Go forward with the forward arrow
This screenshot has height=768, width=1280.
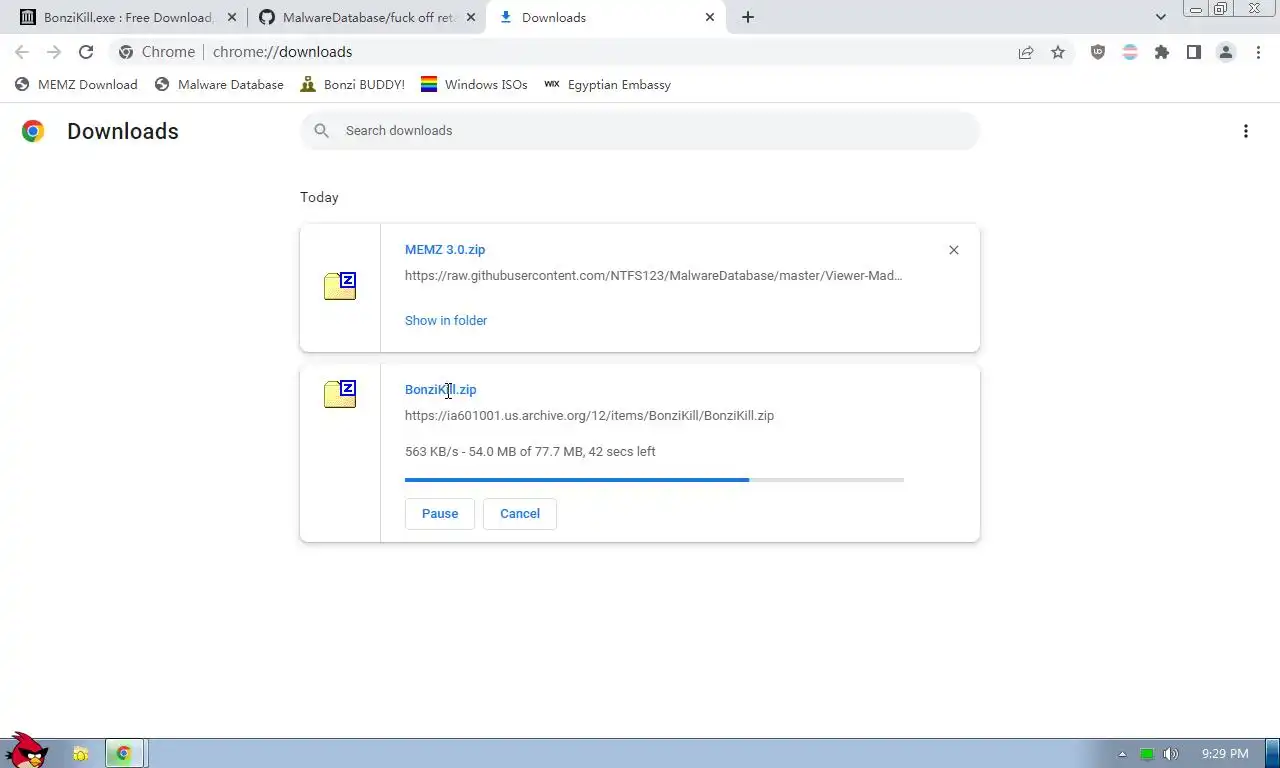pyautogui.click(x=54, y=52)
